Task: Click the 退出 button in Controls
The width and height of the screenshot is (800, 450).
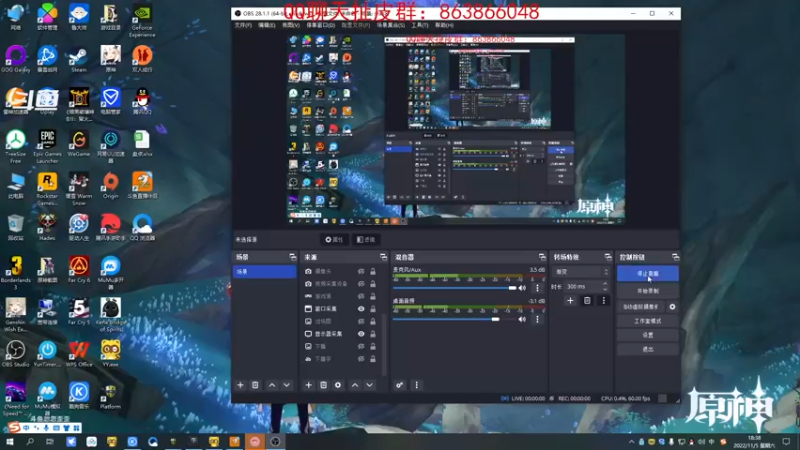Action: 647,349
